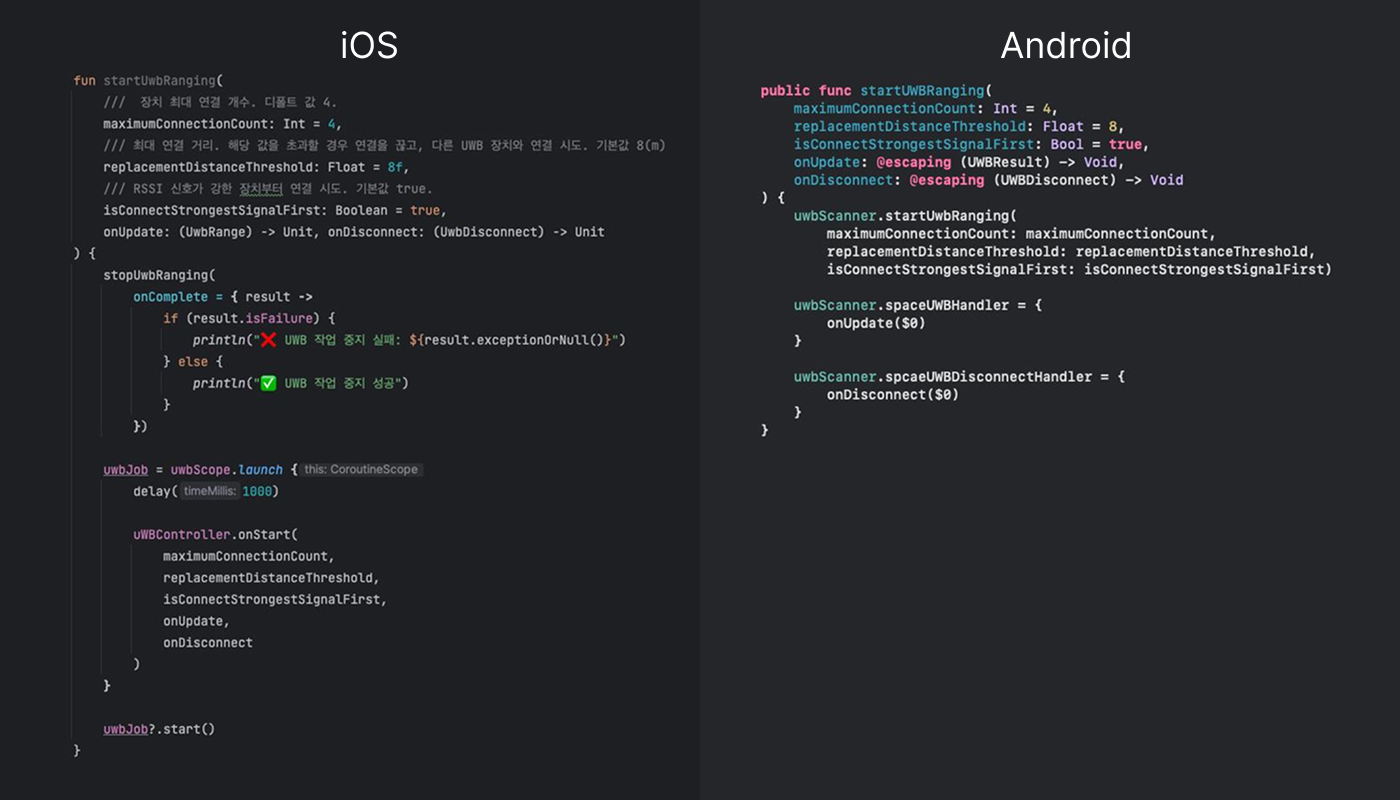
Task: Click "maximumConnectionCount: Int = 4," in the Android panel
Action: (926, 109)
